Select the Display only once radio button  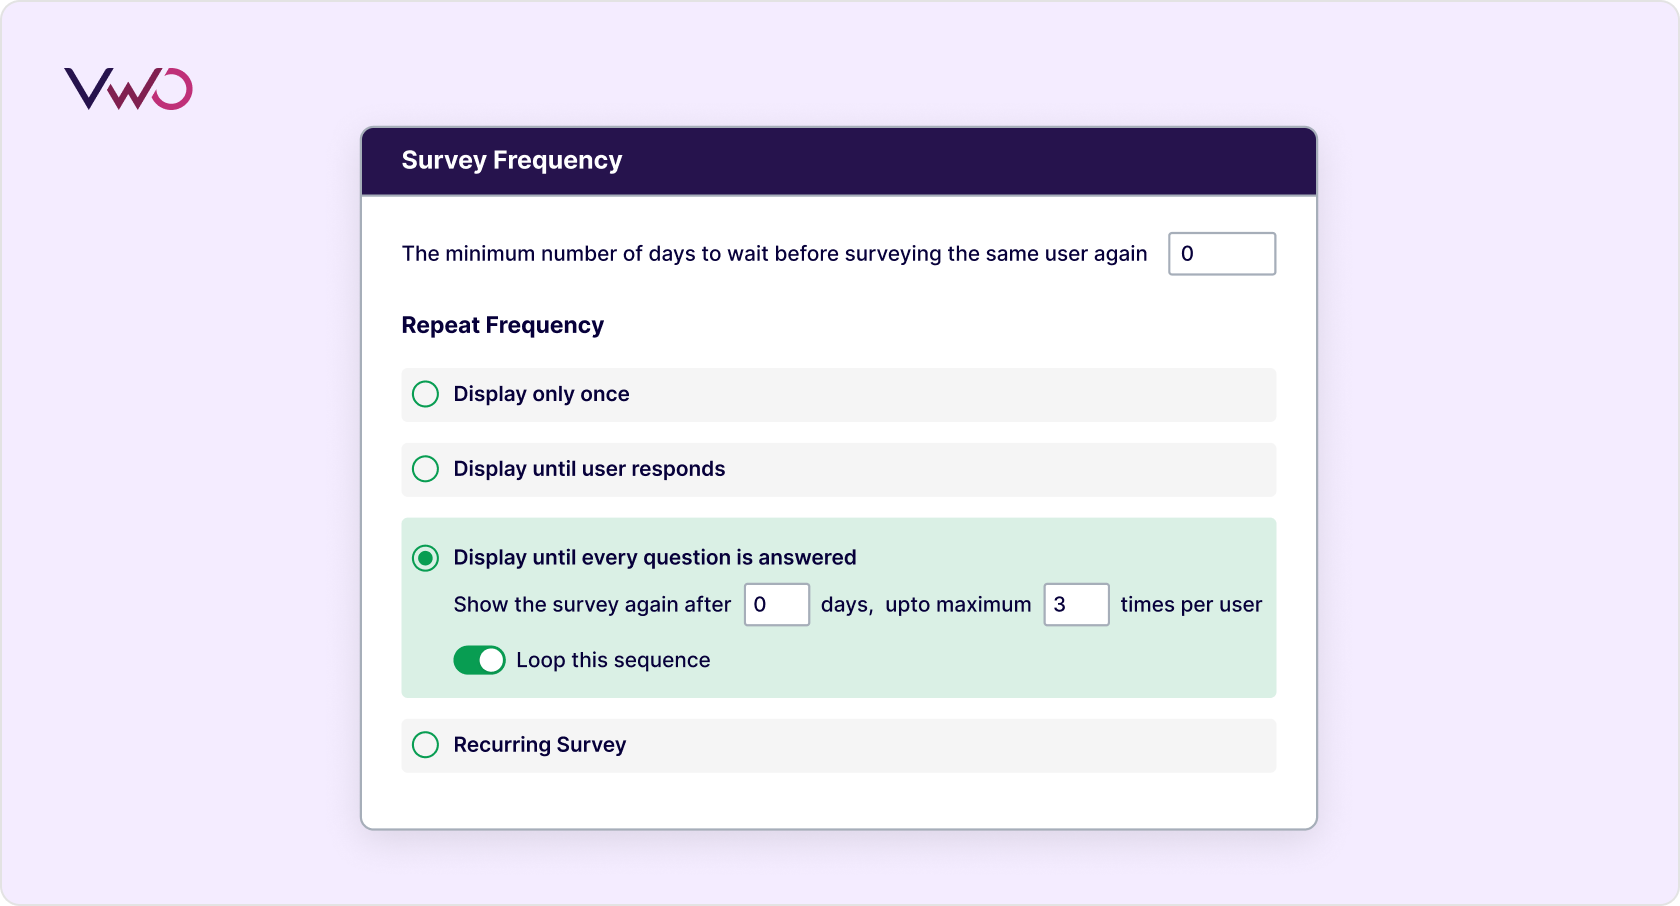425,394
